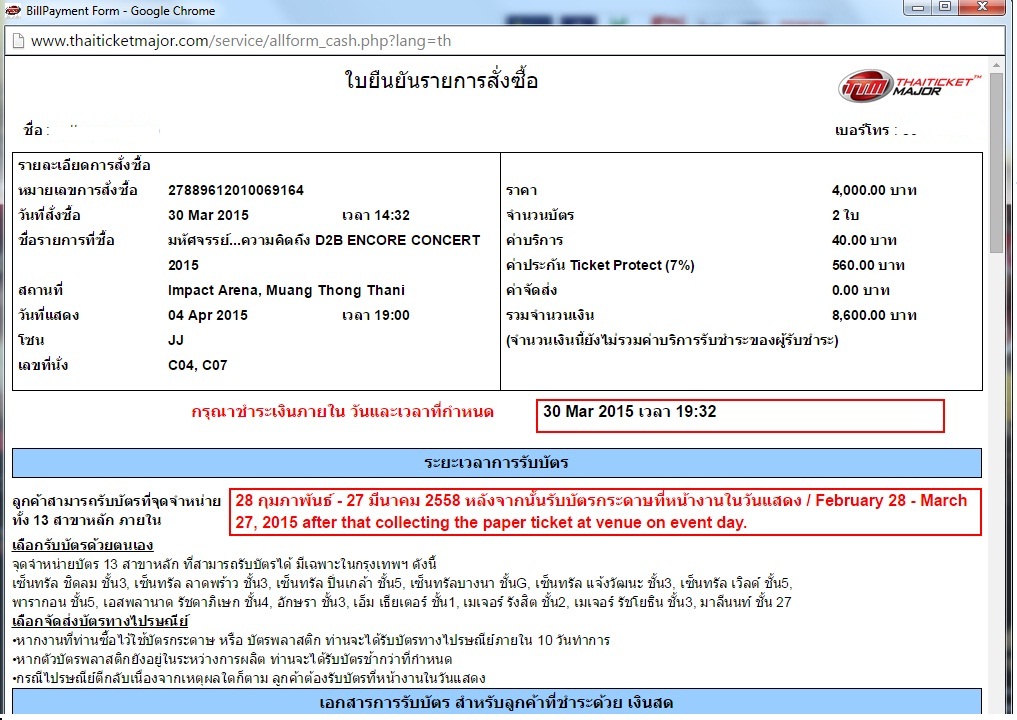Click the phone label เบอร์โทร
Screen dimensions: 1017x720
[862, 130]
